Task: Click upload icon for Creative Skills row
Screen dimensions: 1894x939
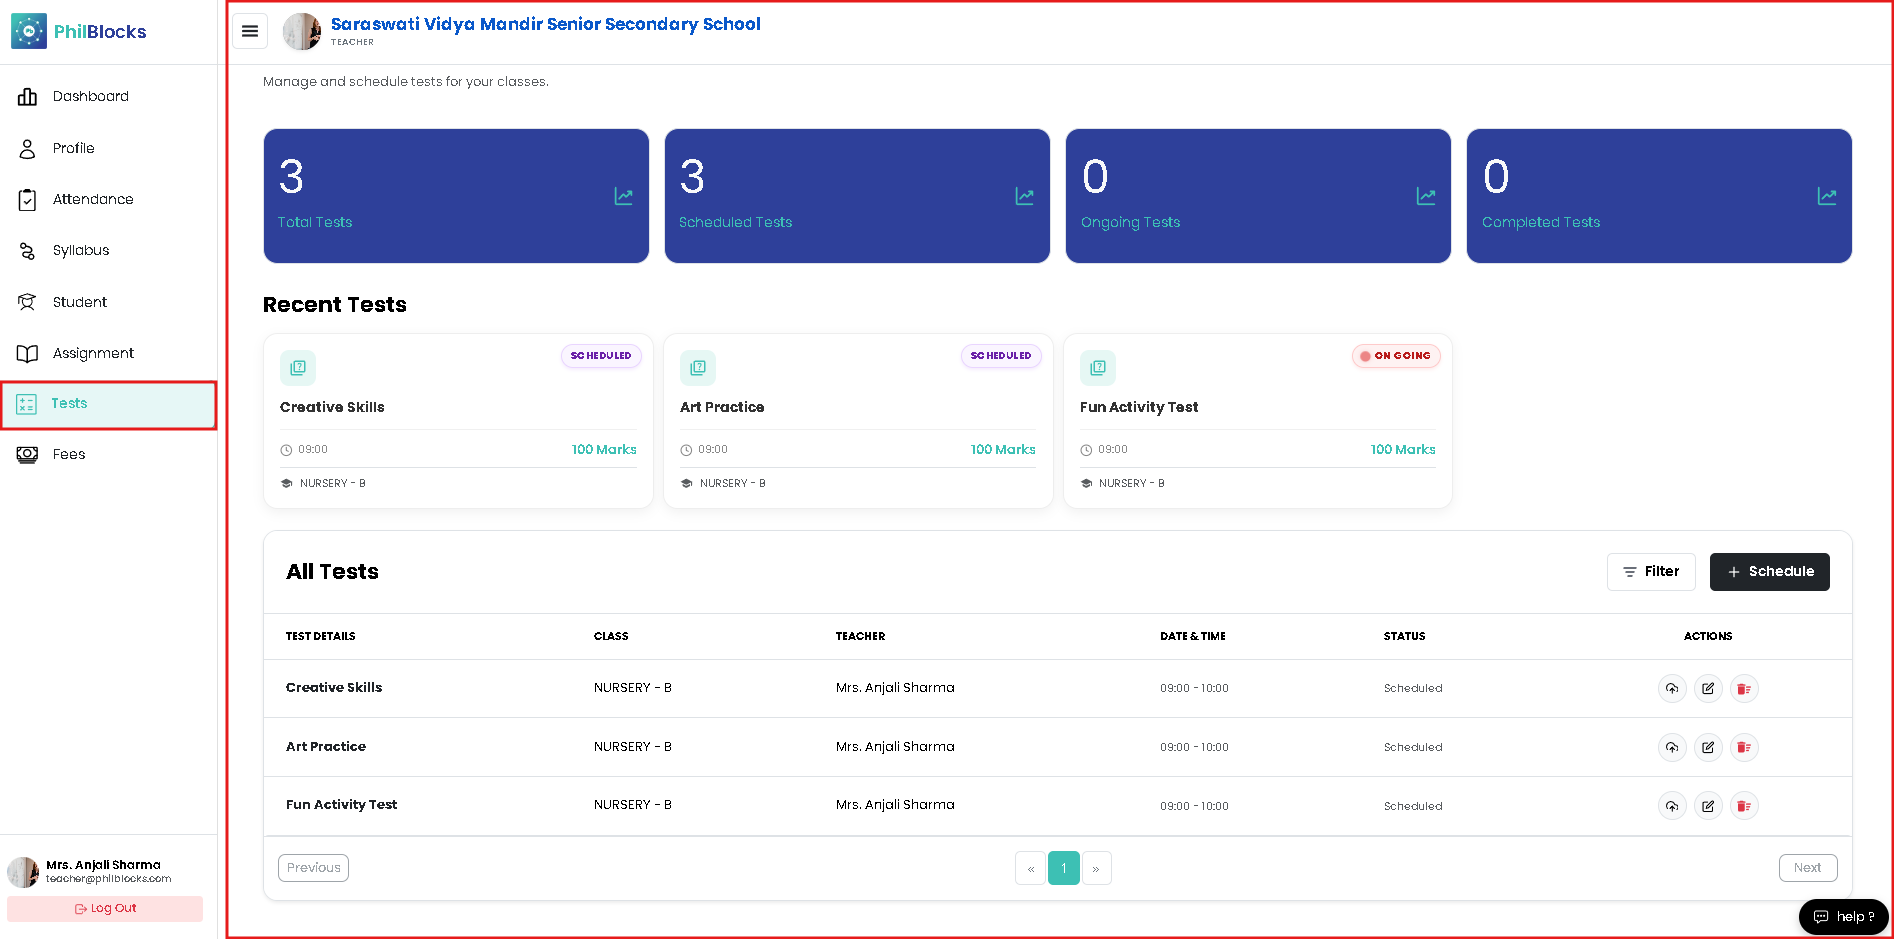Action: [x=1672, y=688]
